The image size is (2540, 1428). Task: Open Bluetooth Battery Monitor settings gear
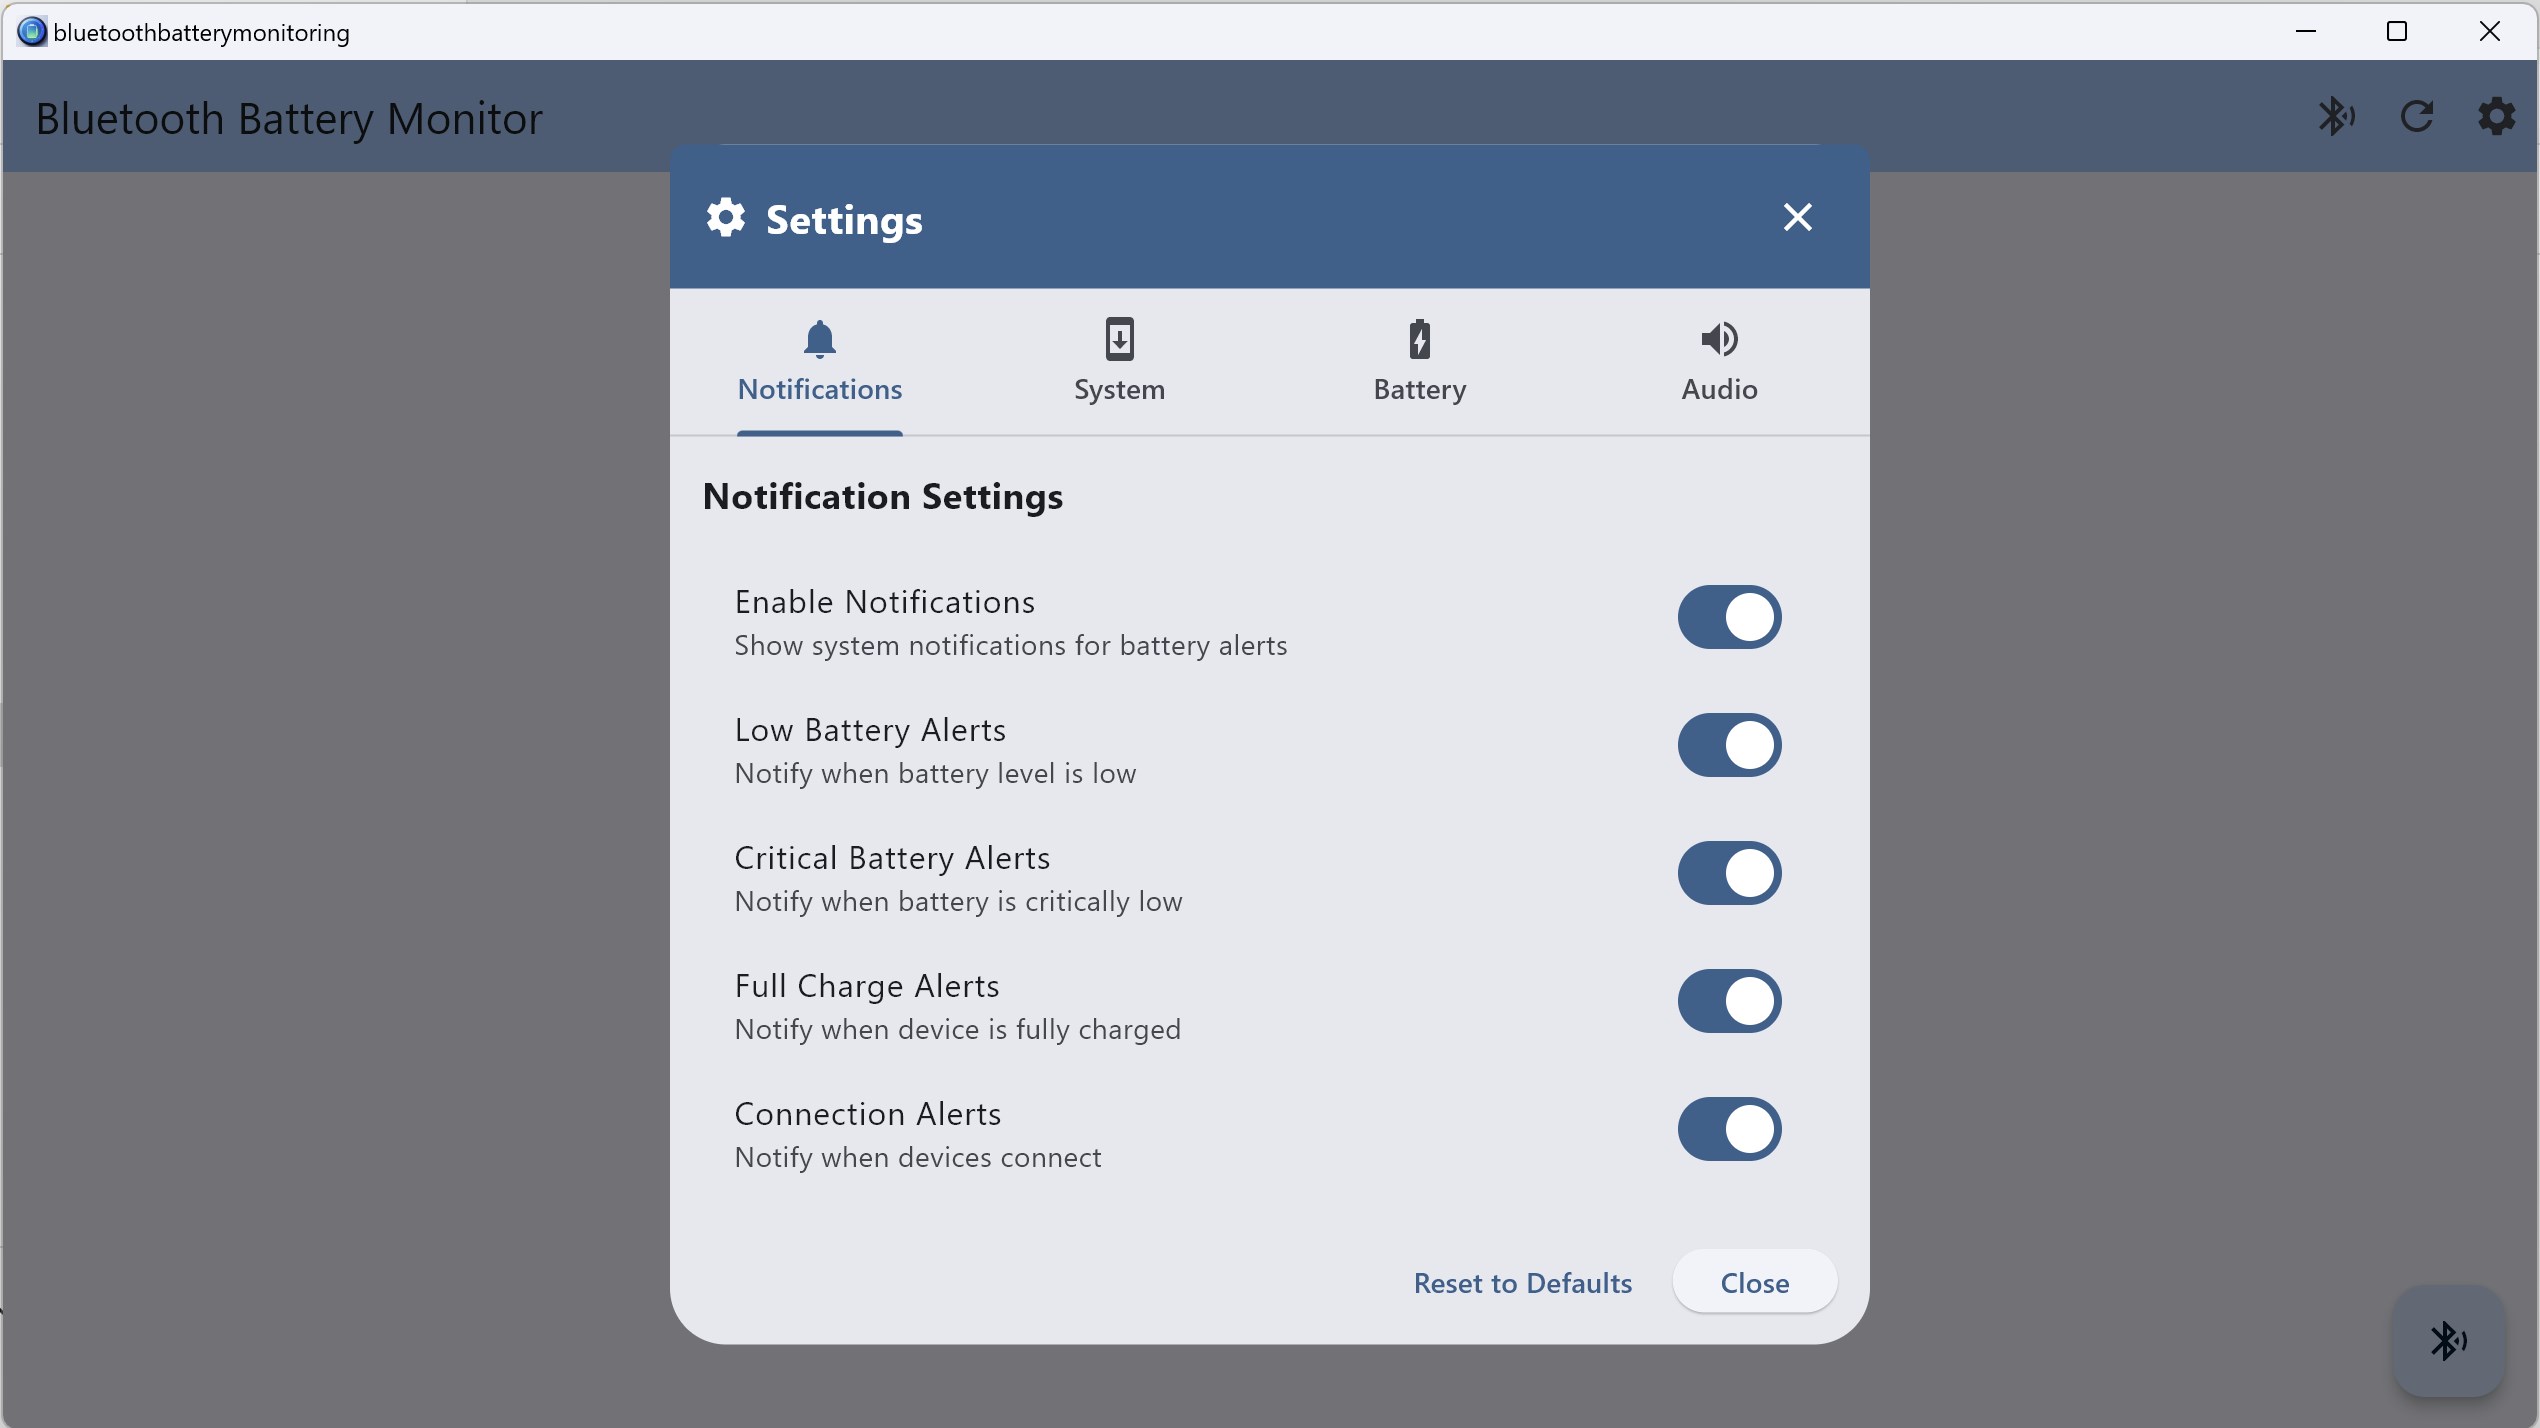click(2496, 116)
